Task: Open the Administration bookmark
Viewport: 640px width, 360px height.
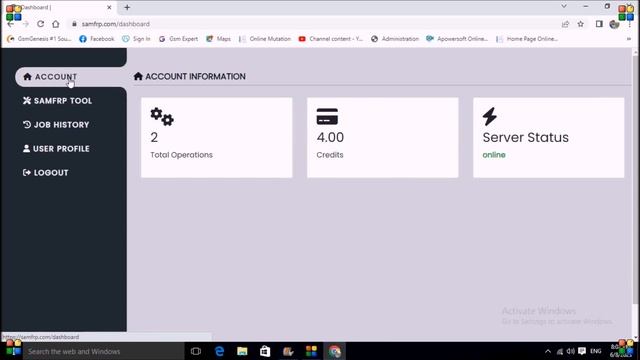Action: [x=395, y=39]
